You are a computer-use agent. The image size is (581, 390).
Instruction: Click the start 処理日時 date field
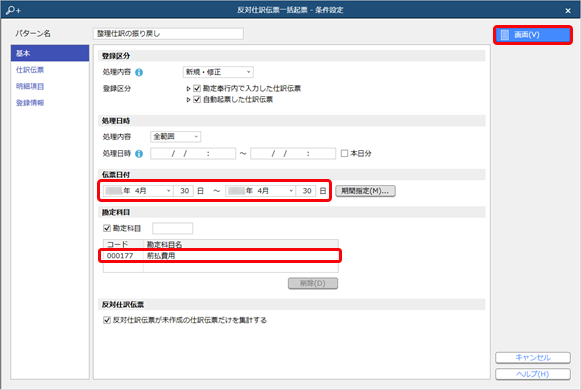coord(193,153)
